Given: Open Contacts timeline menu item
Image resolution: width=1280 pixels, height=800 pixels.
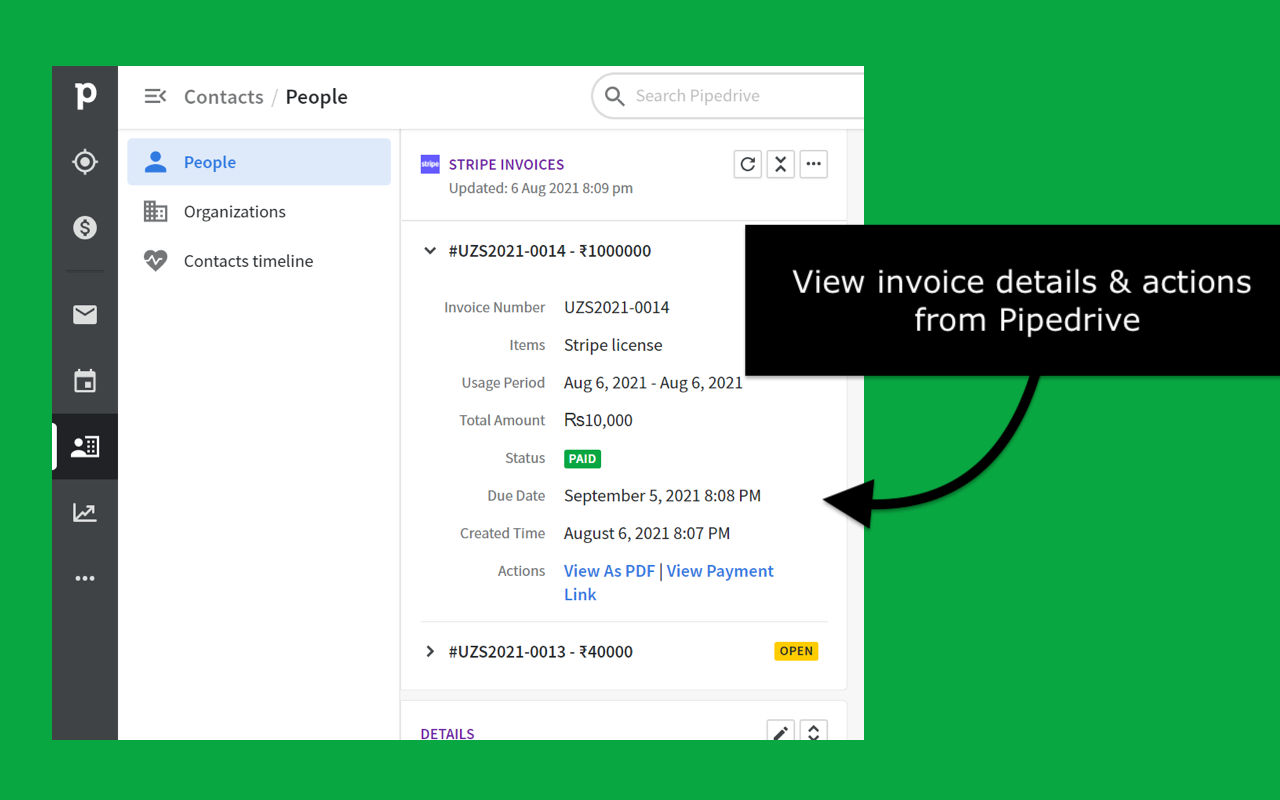Looking at the screenshot, I should coord(248,261).
